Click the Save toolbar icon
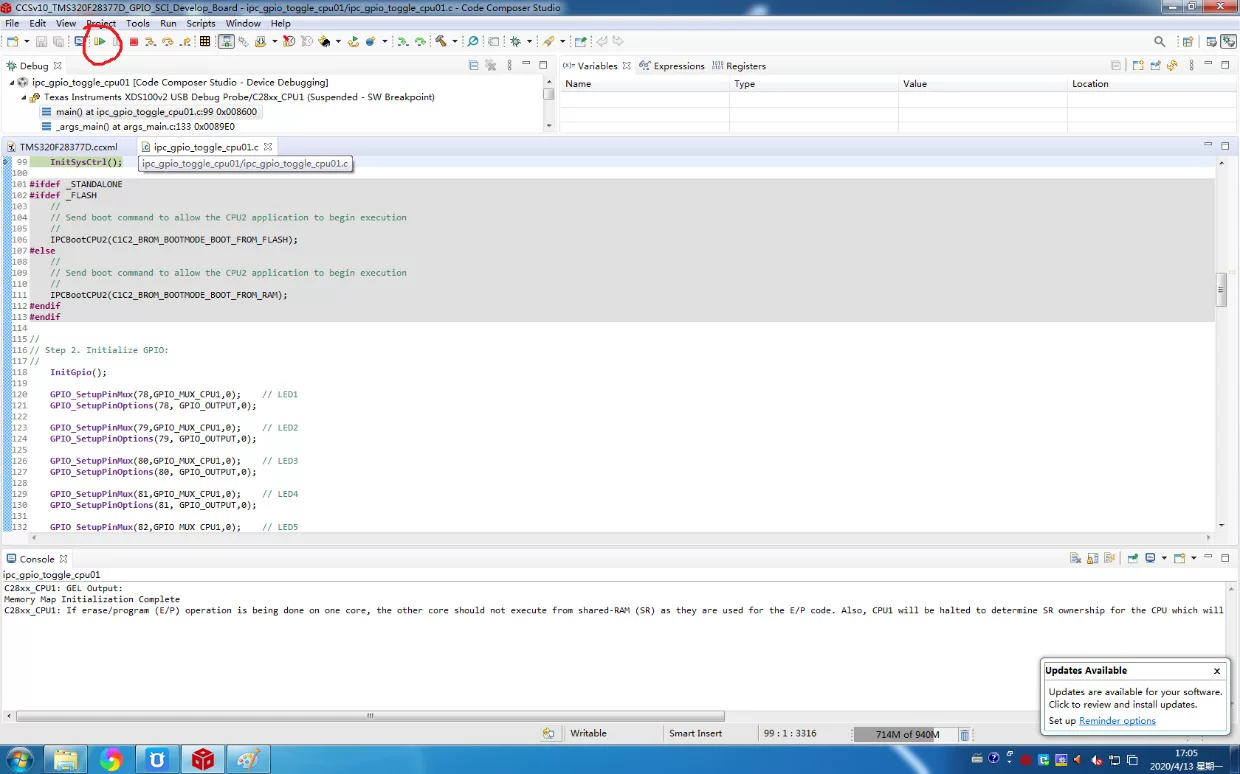The width and height of the screenshot is (1240, 774). coord(41,41)
